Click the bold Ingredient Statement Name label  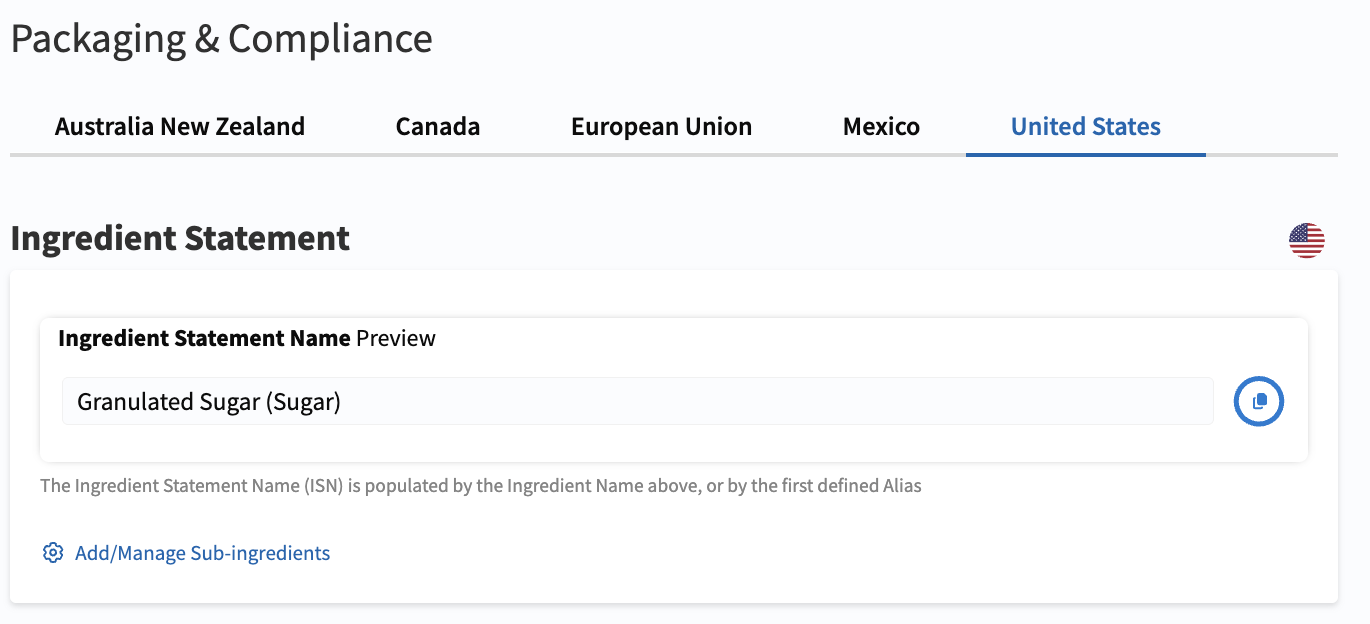click(x=204, y=338)
